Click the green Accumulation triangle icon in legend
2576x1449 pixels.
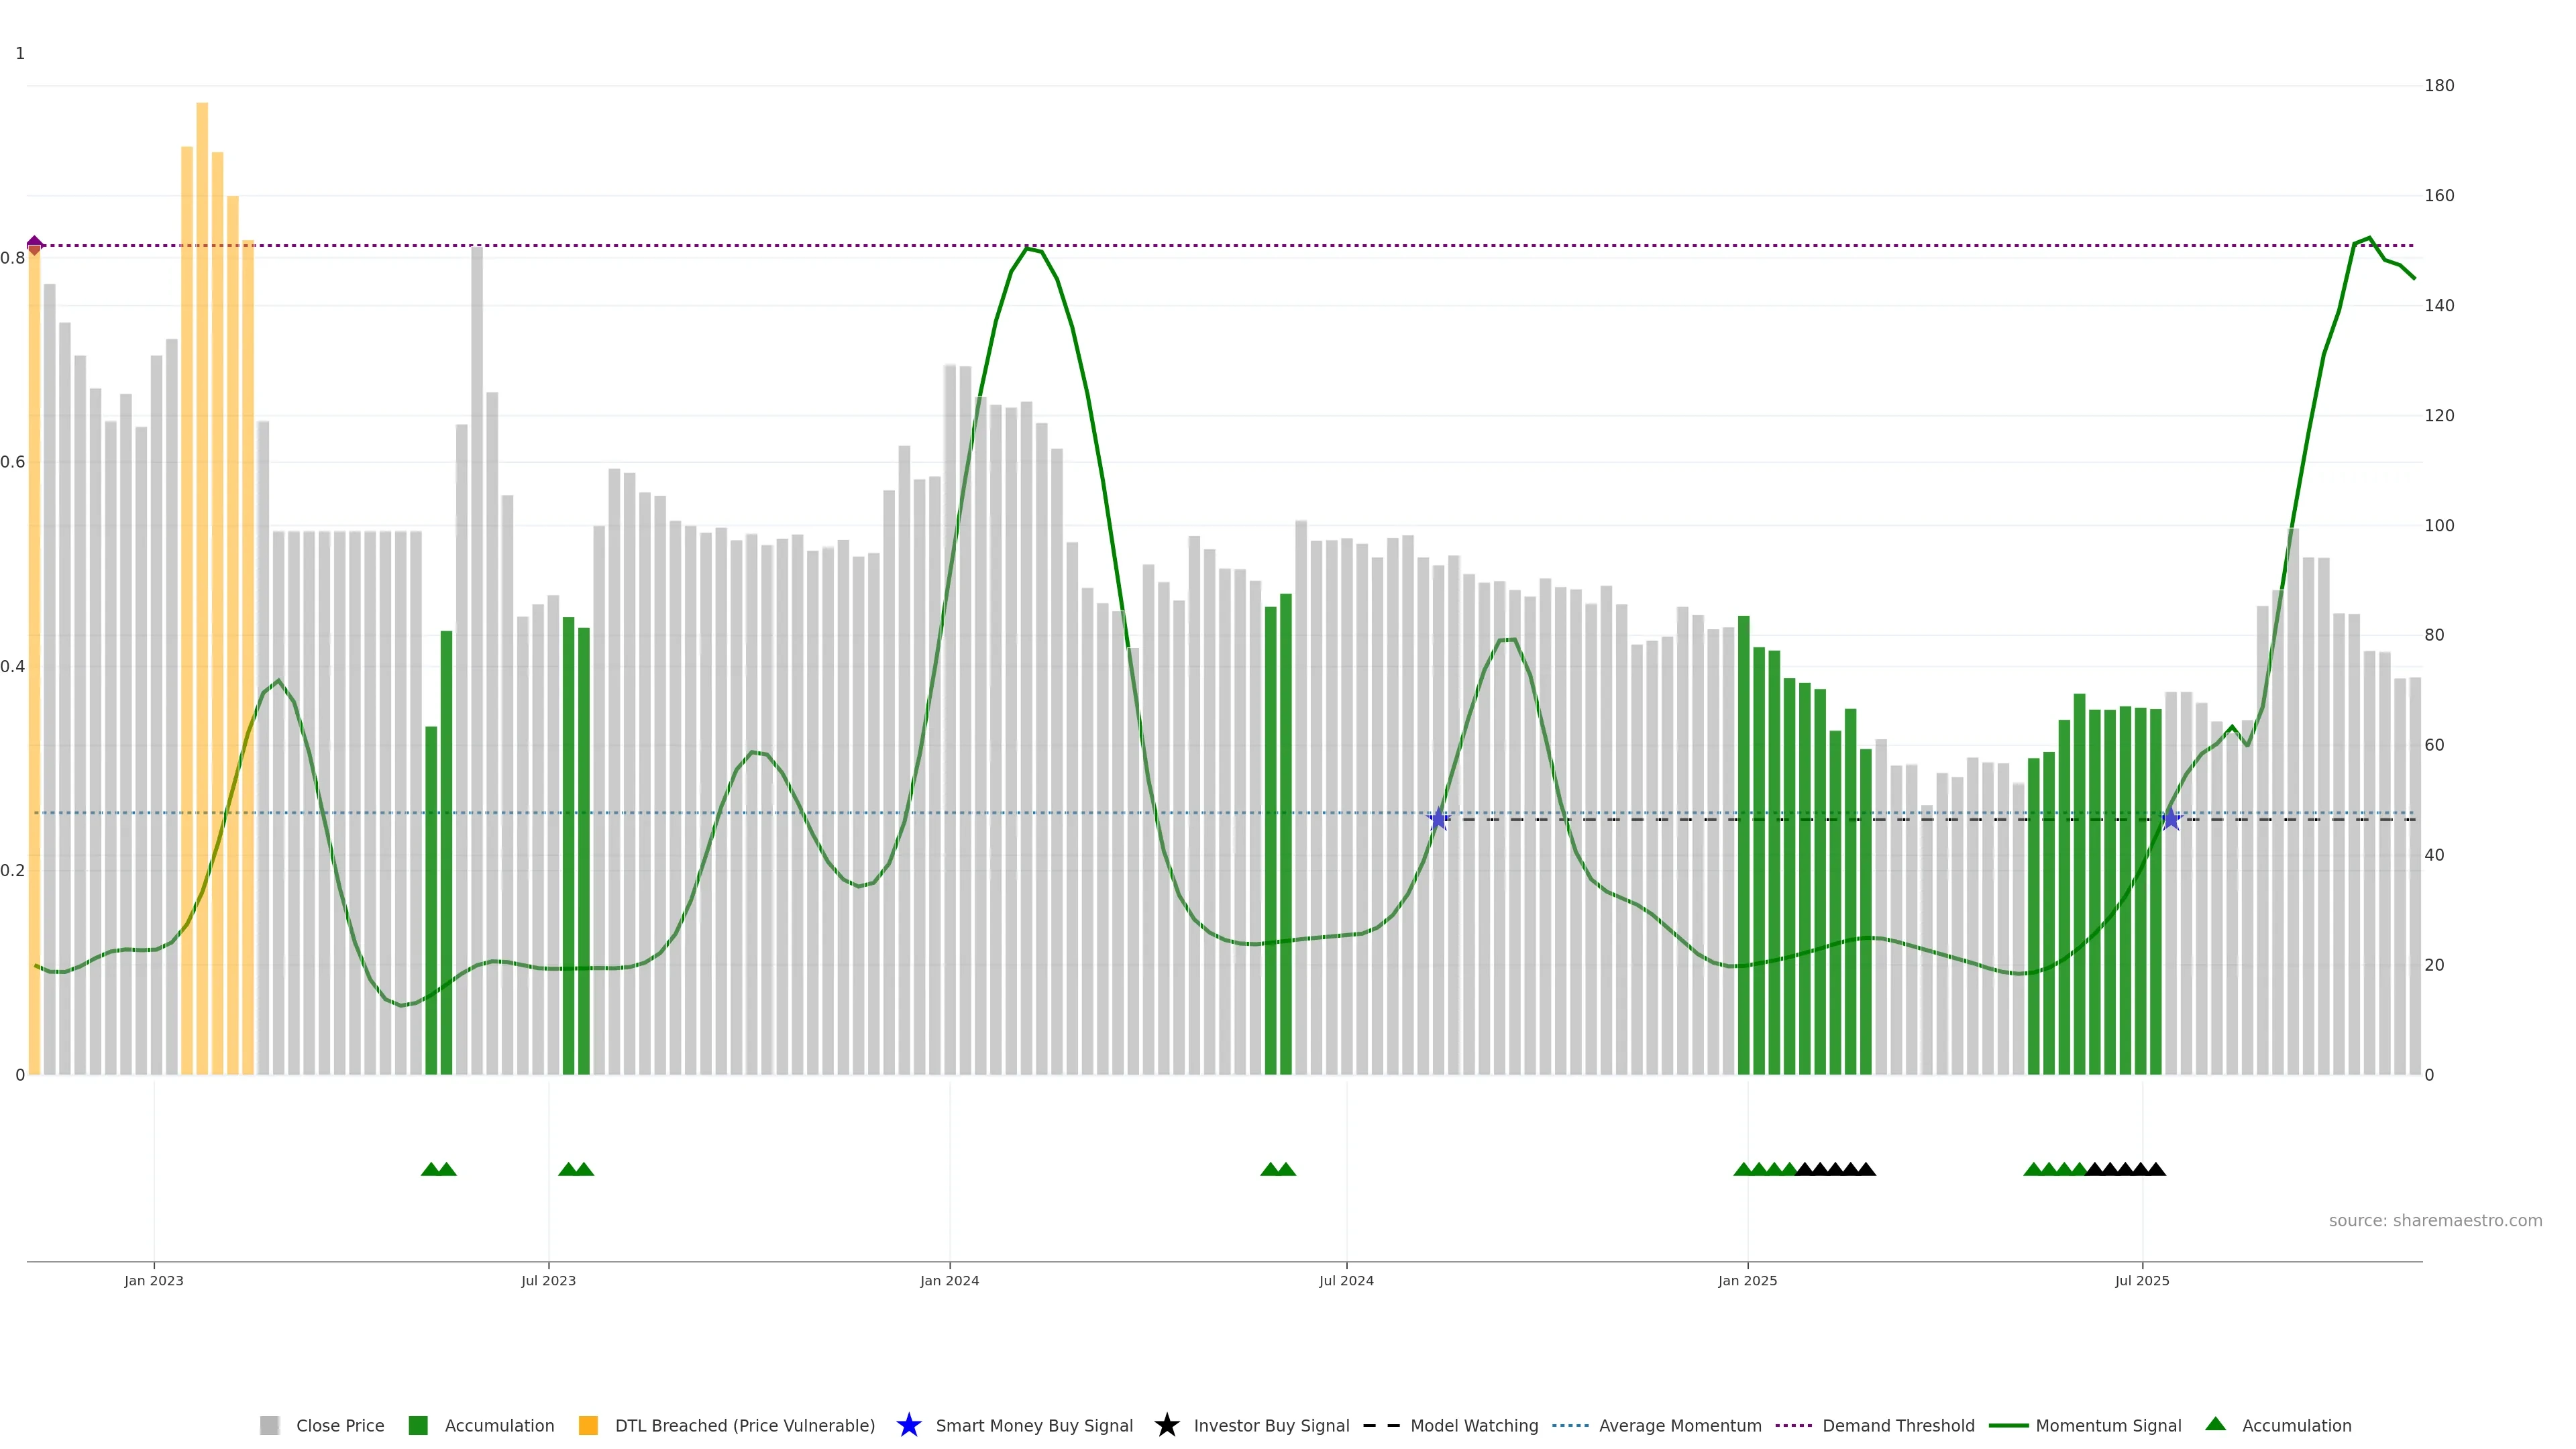[2215, 1424]
